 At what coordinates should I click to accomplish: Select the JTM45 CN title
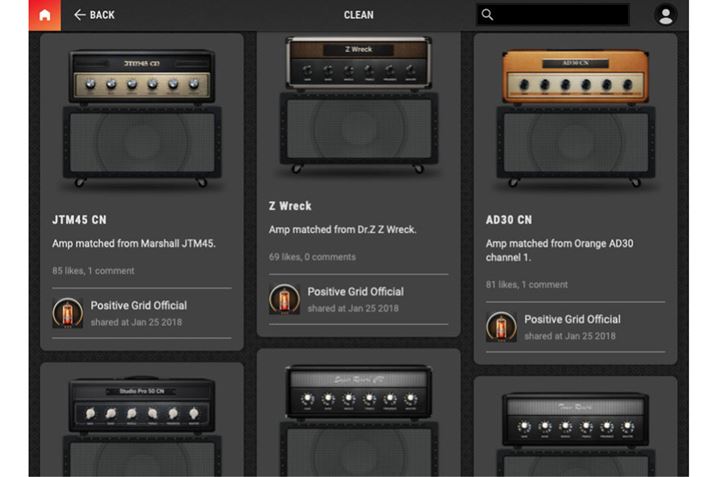click(x=79, y=220)
